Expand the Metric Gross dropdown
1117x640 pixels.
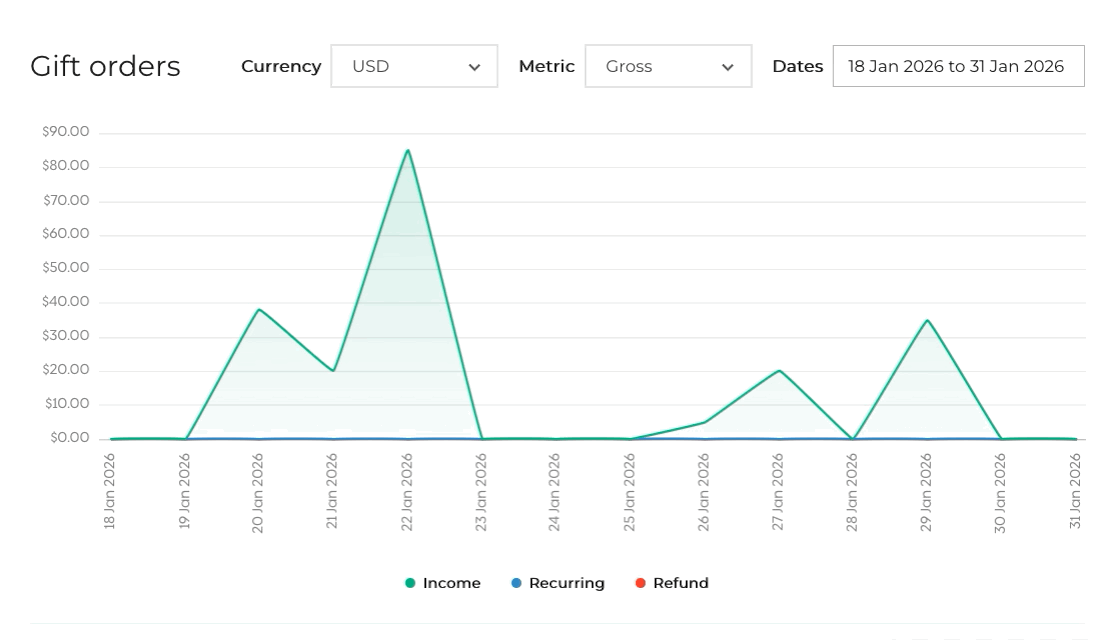(x=667, y=66)
